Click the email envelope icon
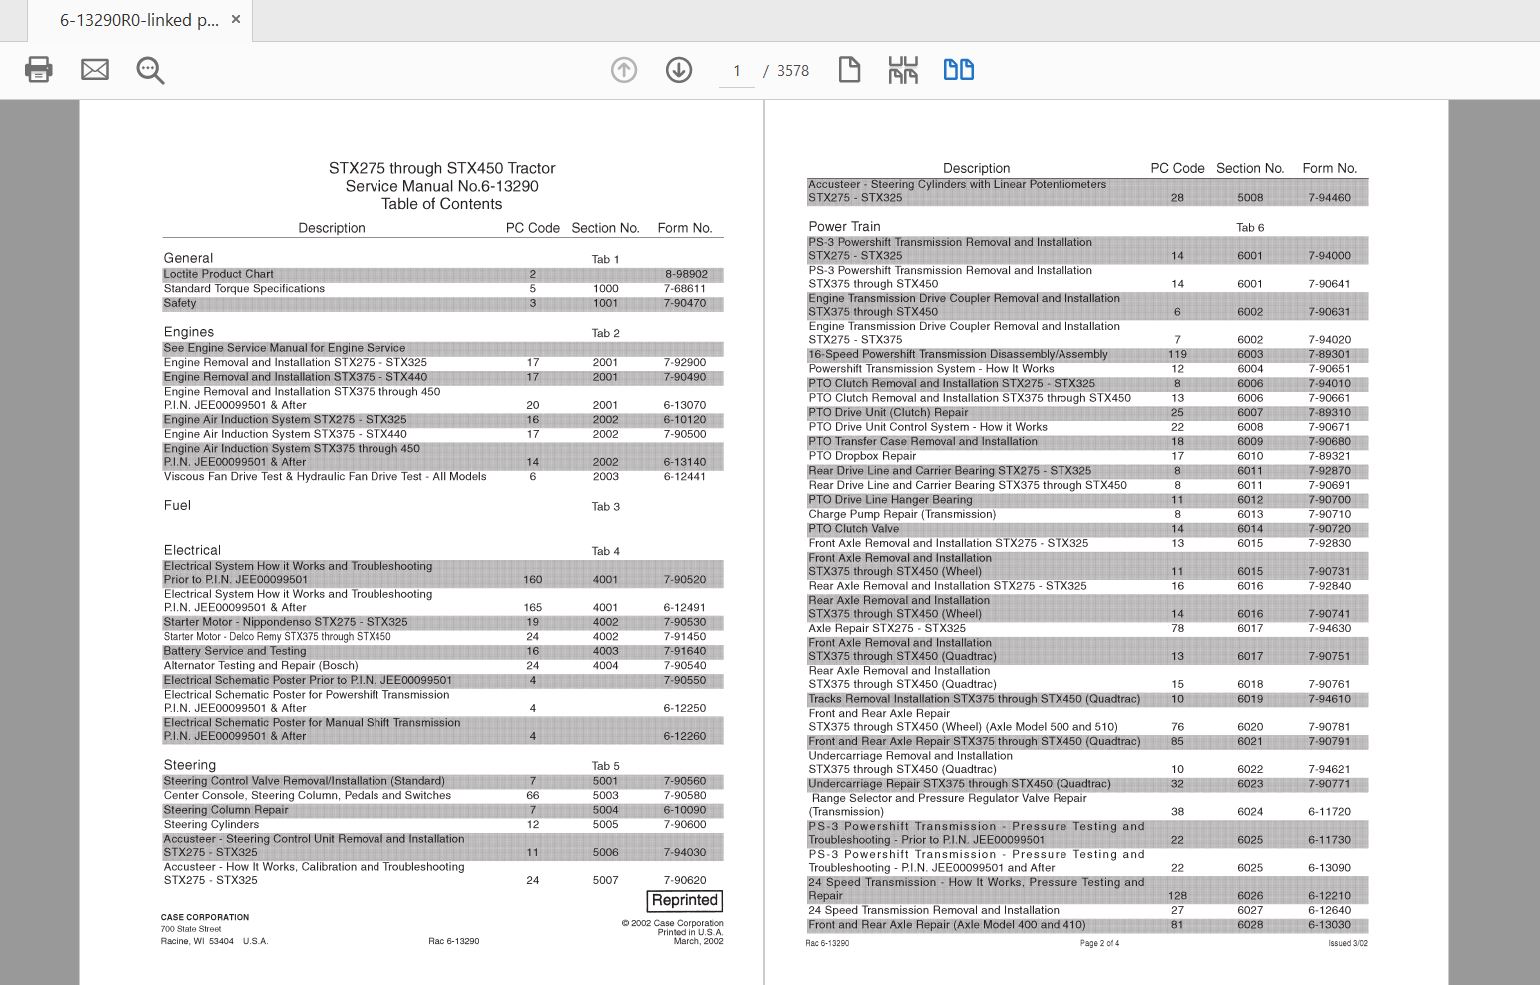This screenshot has height=985, width=1540. [x=95, y=70]
